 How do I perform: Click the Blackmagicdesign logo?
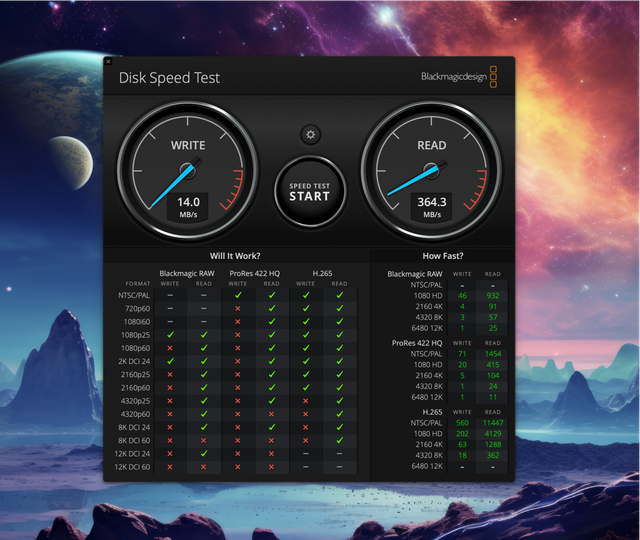(x=459, y=77)
